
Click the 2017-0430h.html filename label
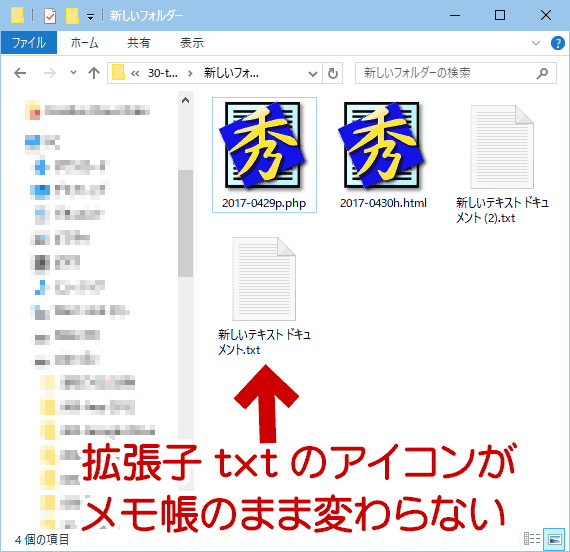tap(383, 203)
